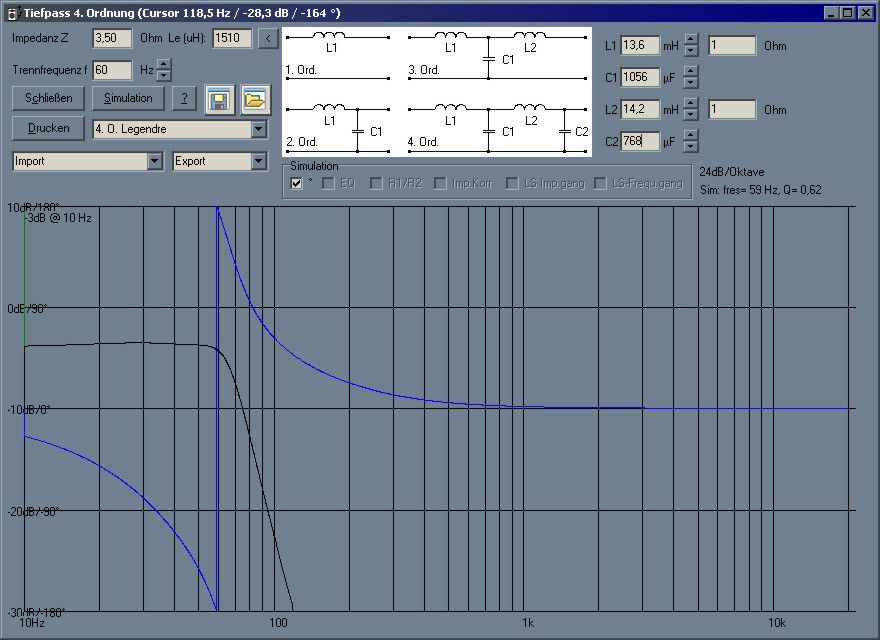Click the L1 Ohm resistance field
The height and width of the screenshot is (640, 880).
732,45
